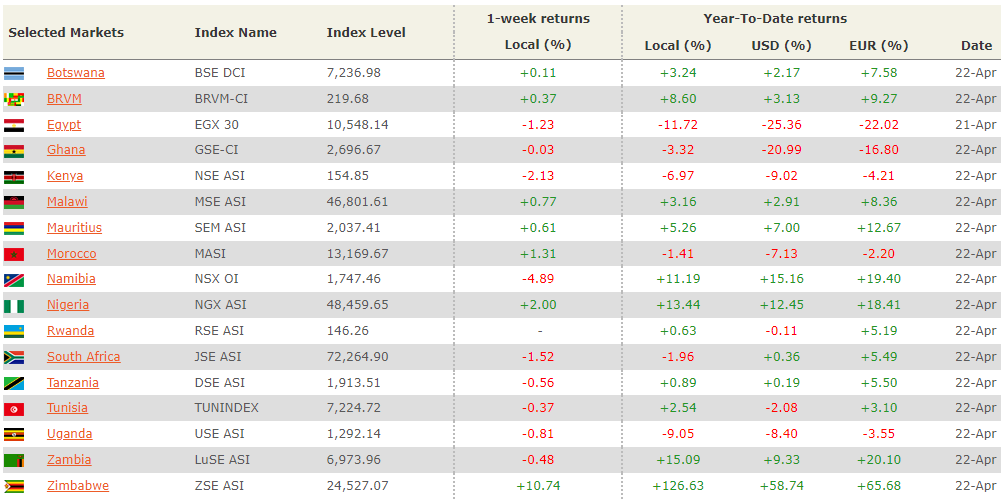
Task: Open the Nigeria market link
Action: point(68,305)
